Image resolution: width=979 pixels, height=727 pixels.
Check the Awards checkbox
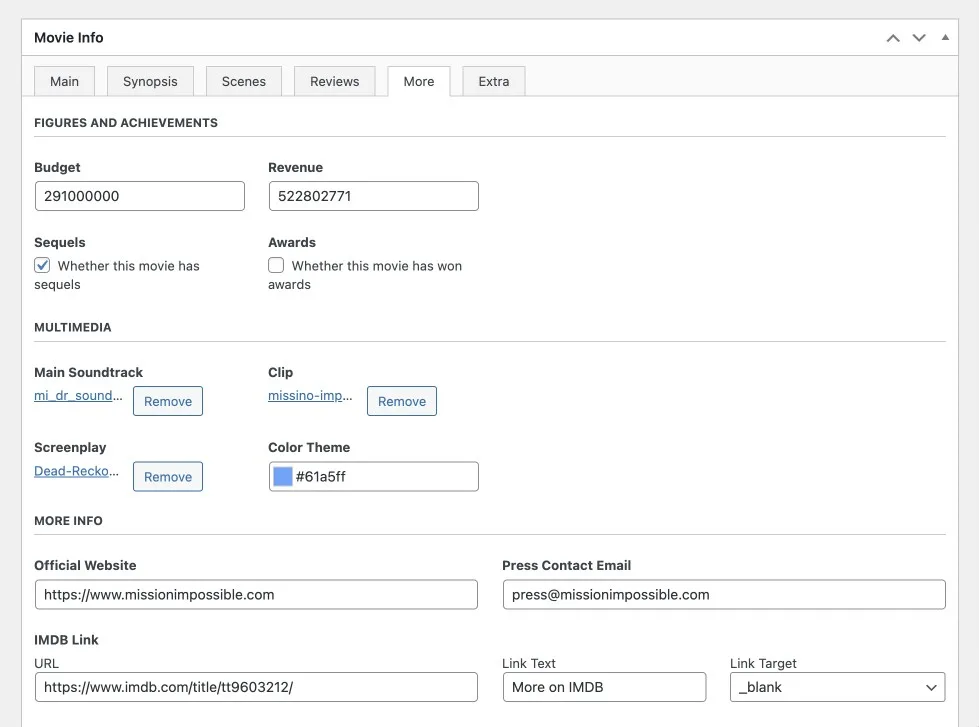[276, 265]
